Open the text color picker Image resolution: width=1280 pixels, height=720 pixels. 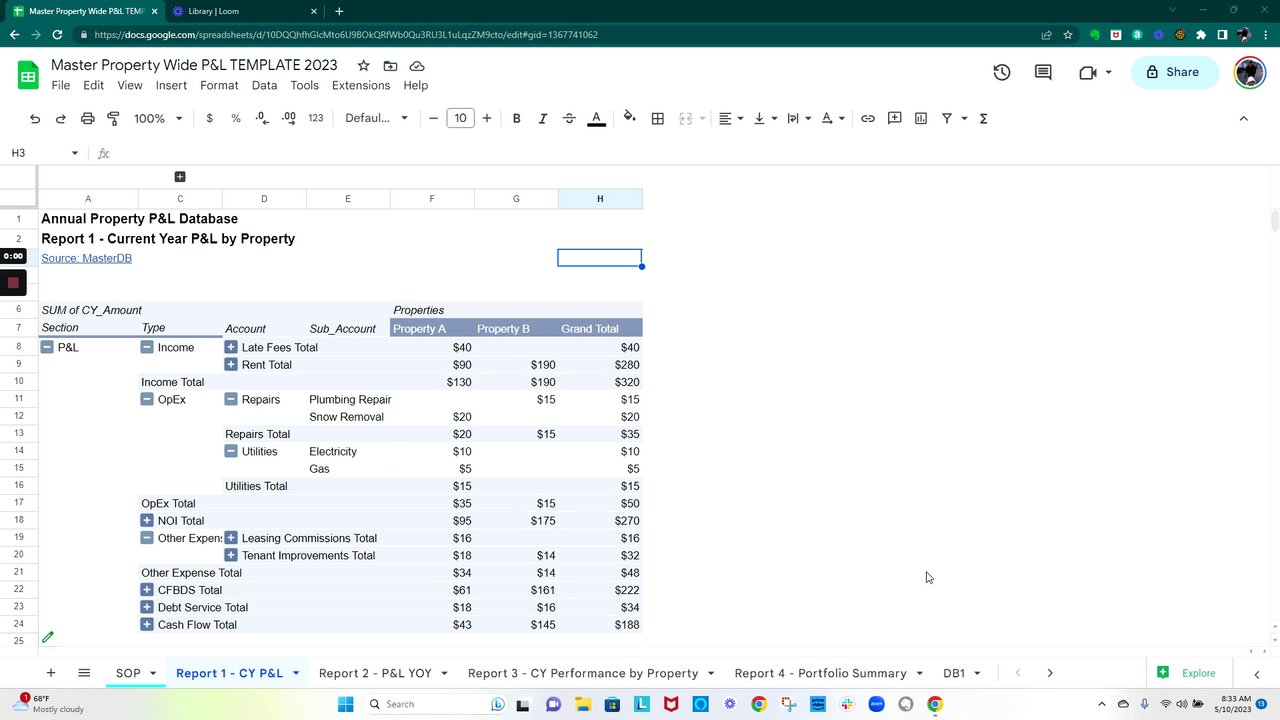[596, 118]
